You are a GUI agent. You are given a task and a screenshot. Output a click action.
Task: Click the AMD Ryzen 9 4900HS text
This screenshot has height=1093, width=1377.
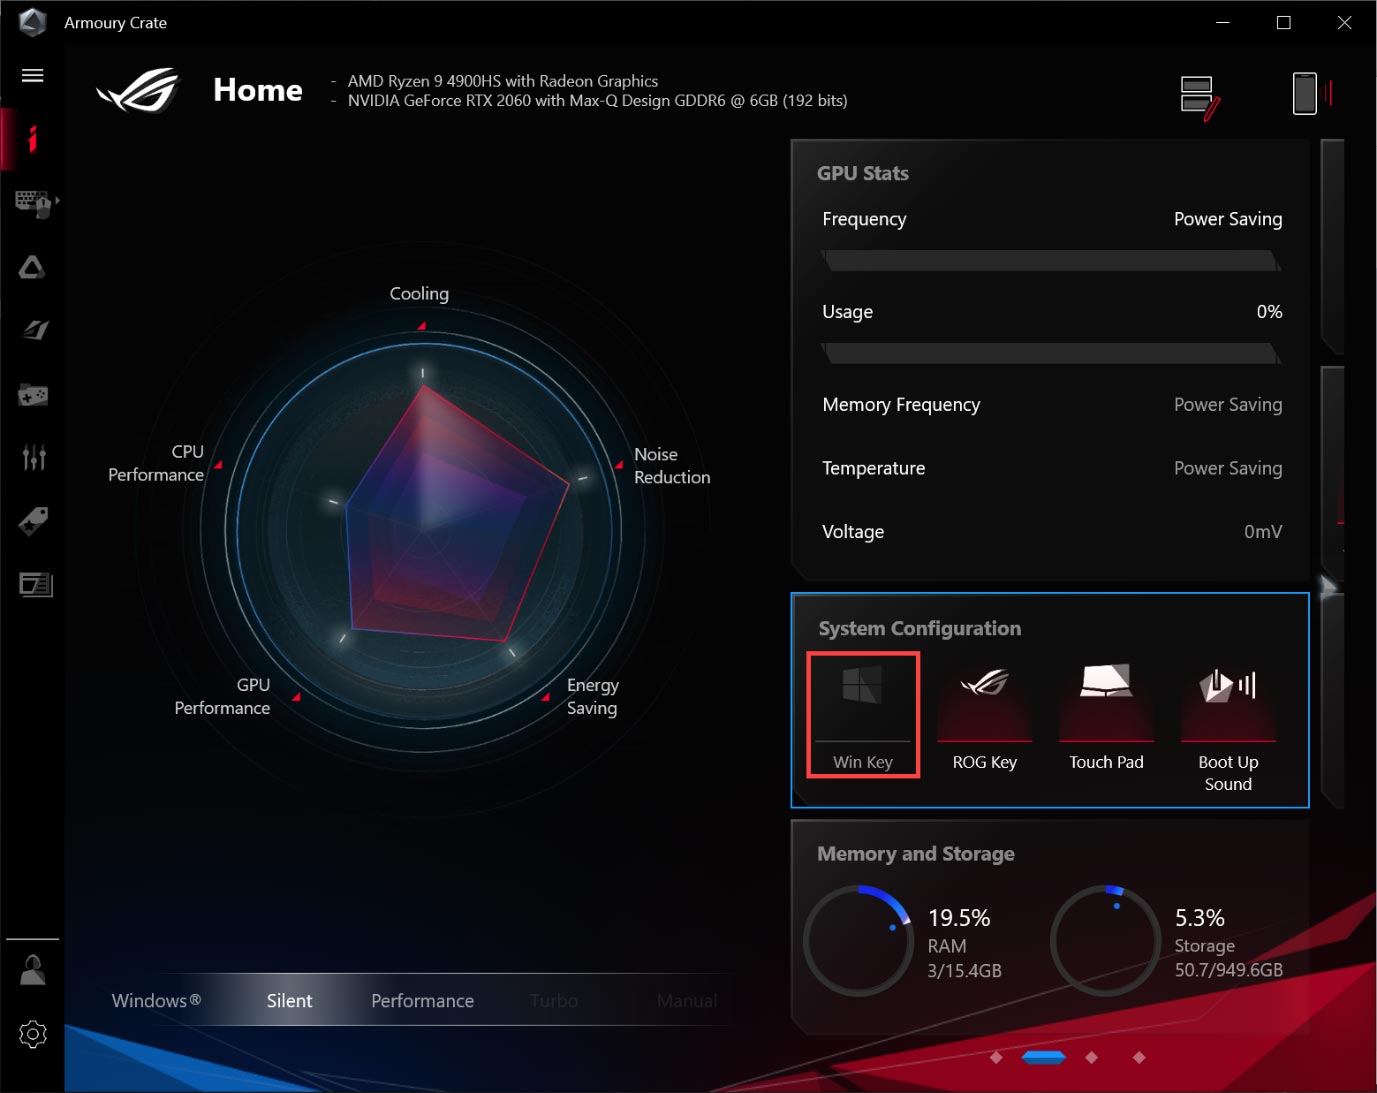coord(503,81)
